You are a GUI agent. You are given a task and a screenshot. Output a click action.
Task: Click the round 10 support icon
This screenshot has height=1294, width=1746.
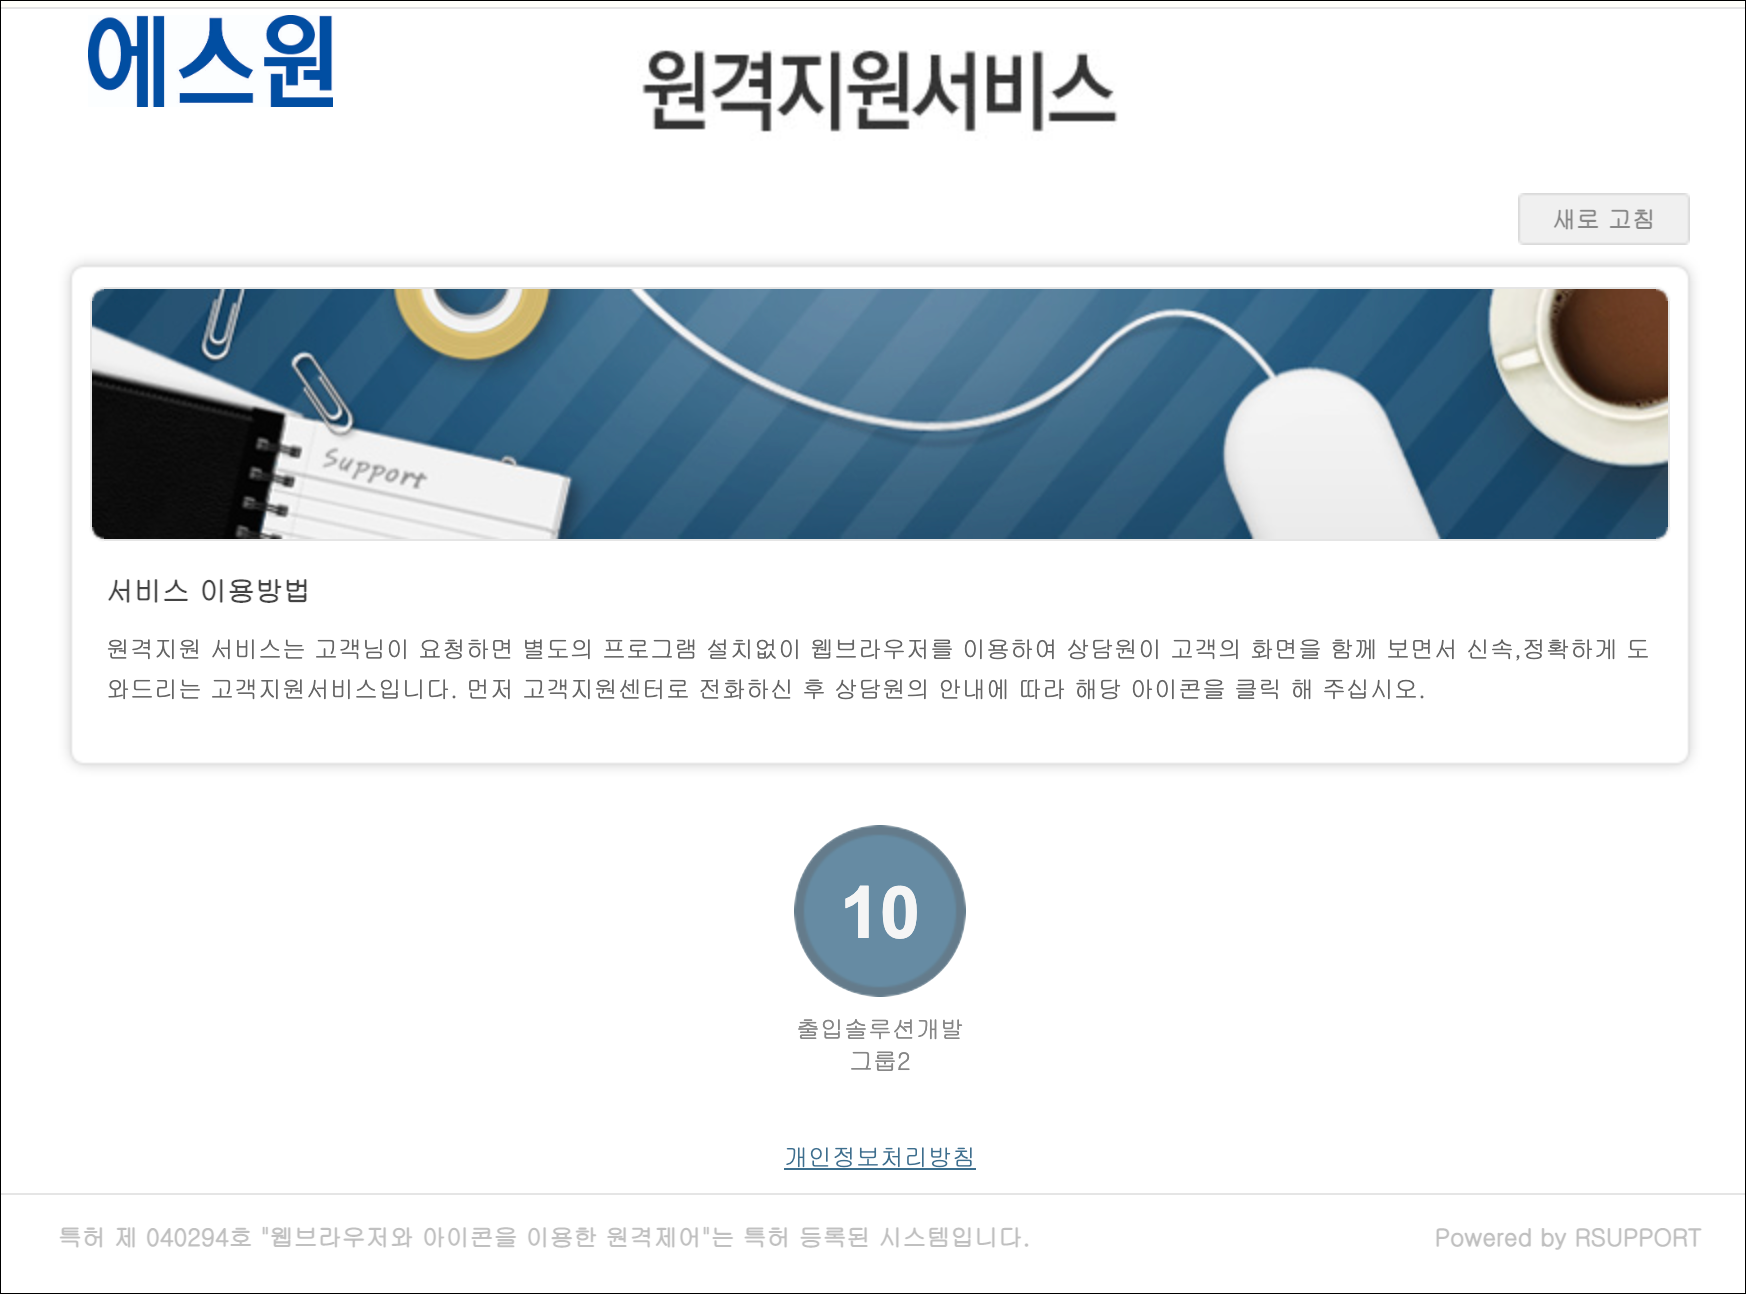point(880,910)
